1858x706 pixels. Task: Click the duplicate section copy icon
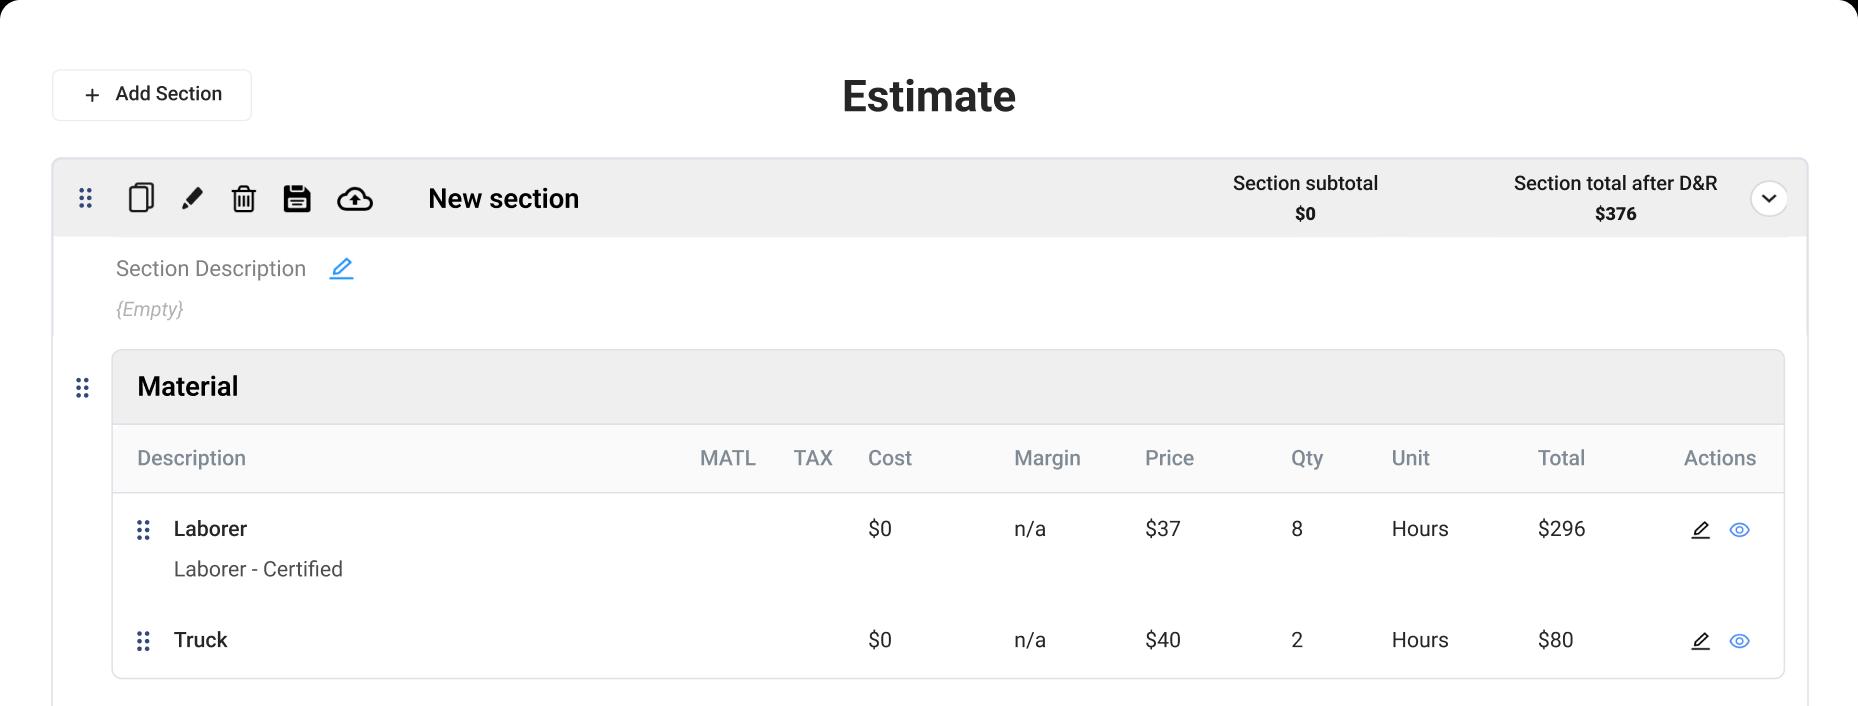coord(141,198)
